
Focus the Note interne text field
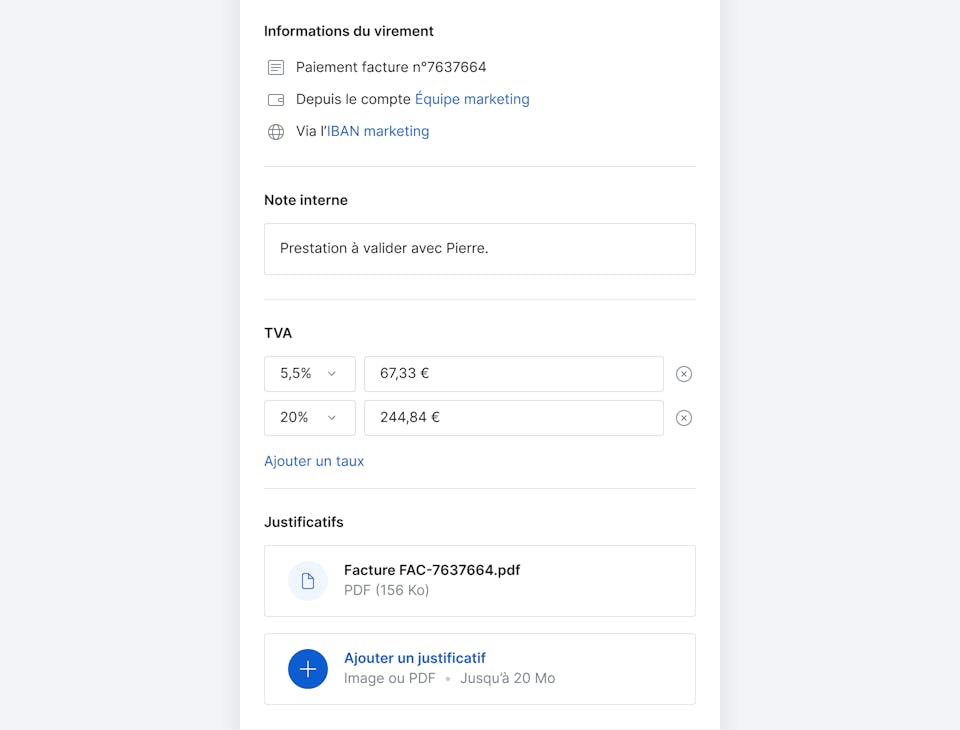pos(480,249)
